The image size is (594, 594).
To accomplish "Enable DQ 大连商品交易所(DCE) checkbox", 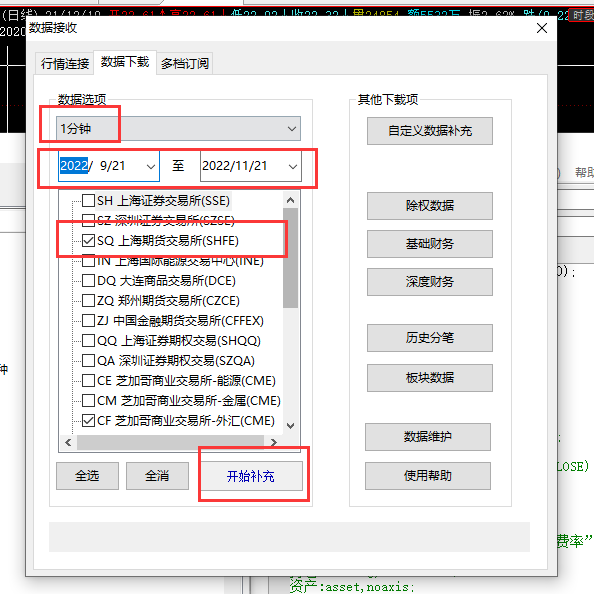I will coord(88,281).
